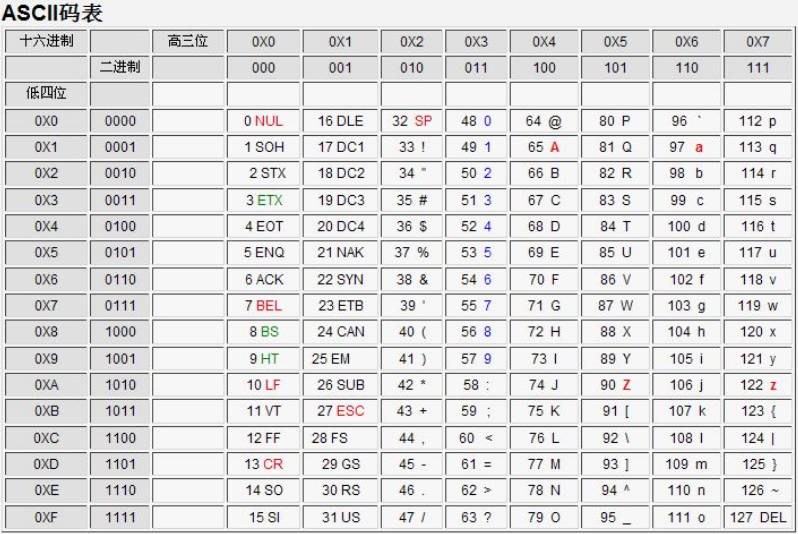Click the binary 011 column header
The height and width of the screenshot is (534, 798).
[476, 67]
